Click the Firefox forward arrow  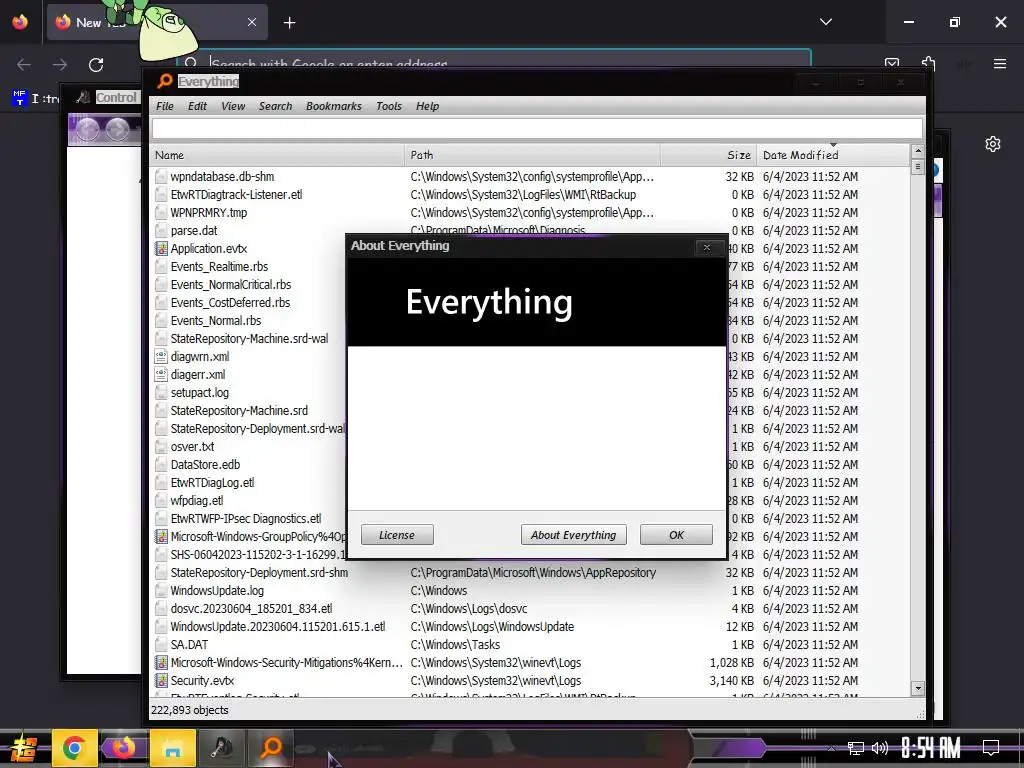59,65
